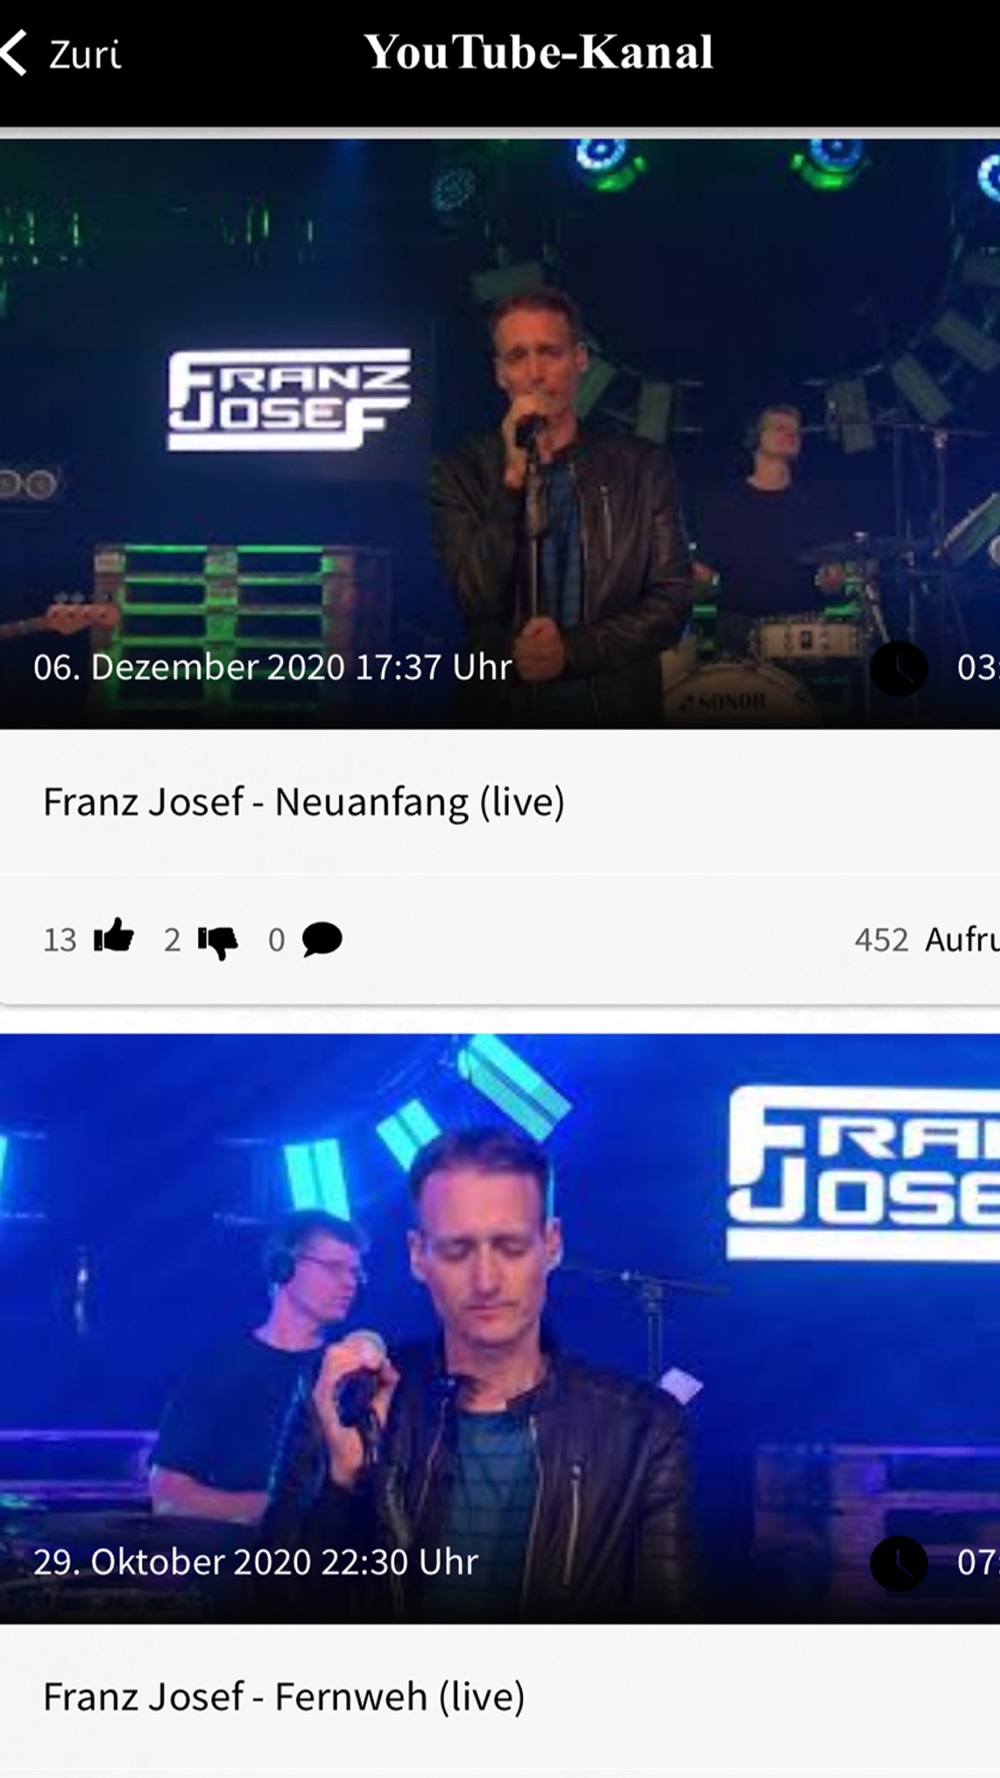This screenshot has width=1000, height=1778.
Task: Tap the back chevron arrow
Action: point(14,53)
